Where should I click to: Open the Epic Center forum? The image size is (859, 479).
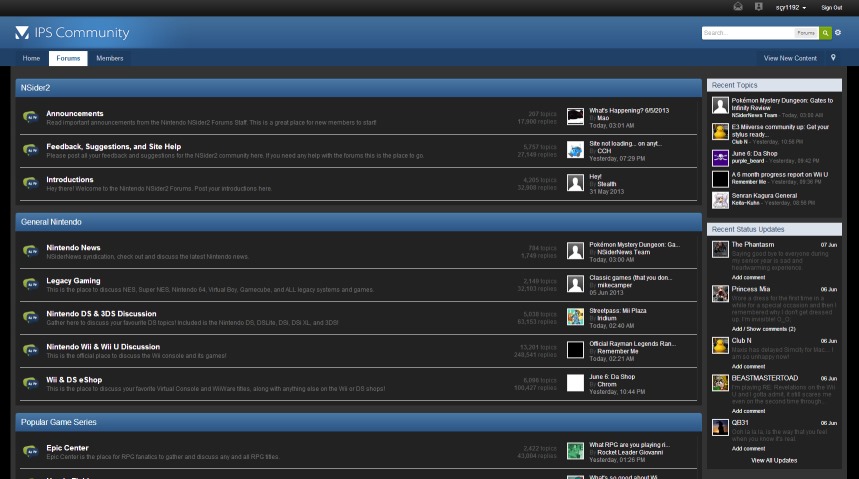[67, 448]
